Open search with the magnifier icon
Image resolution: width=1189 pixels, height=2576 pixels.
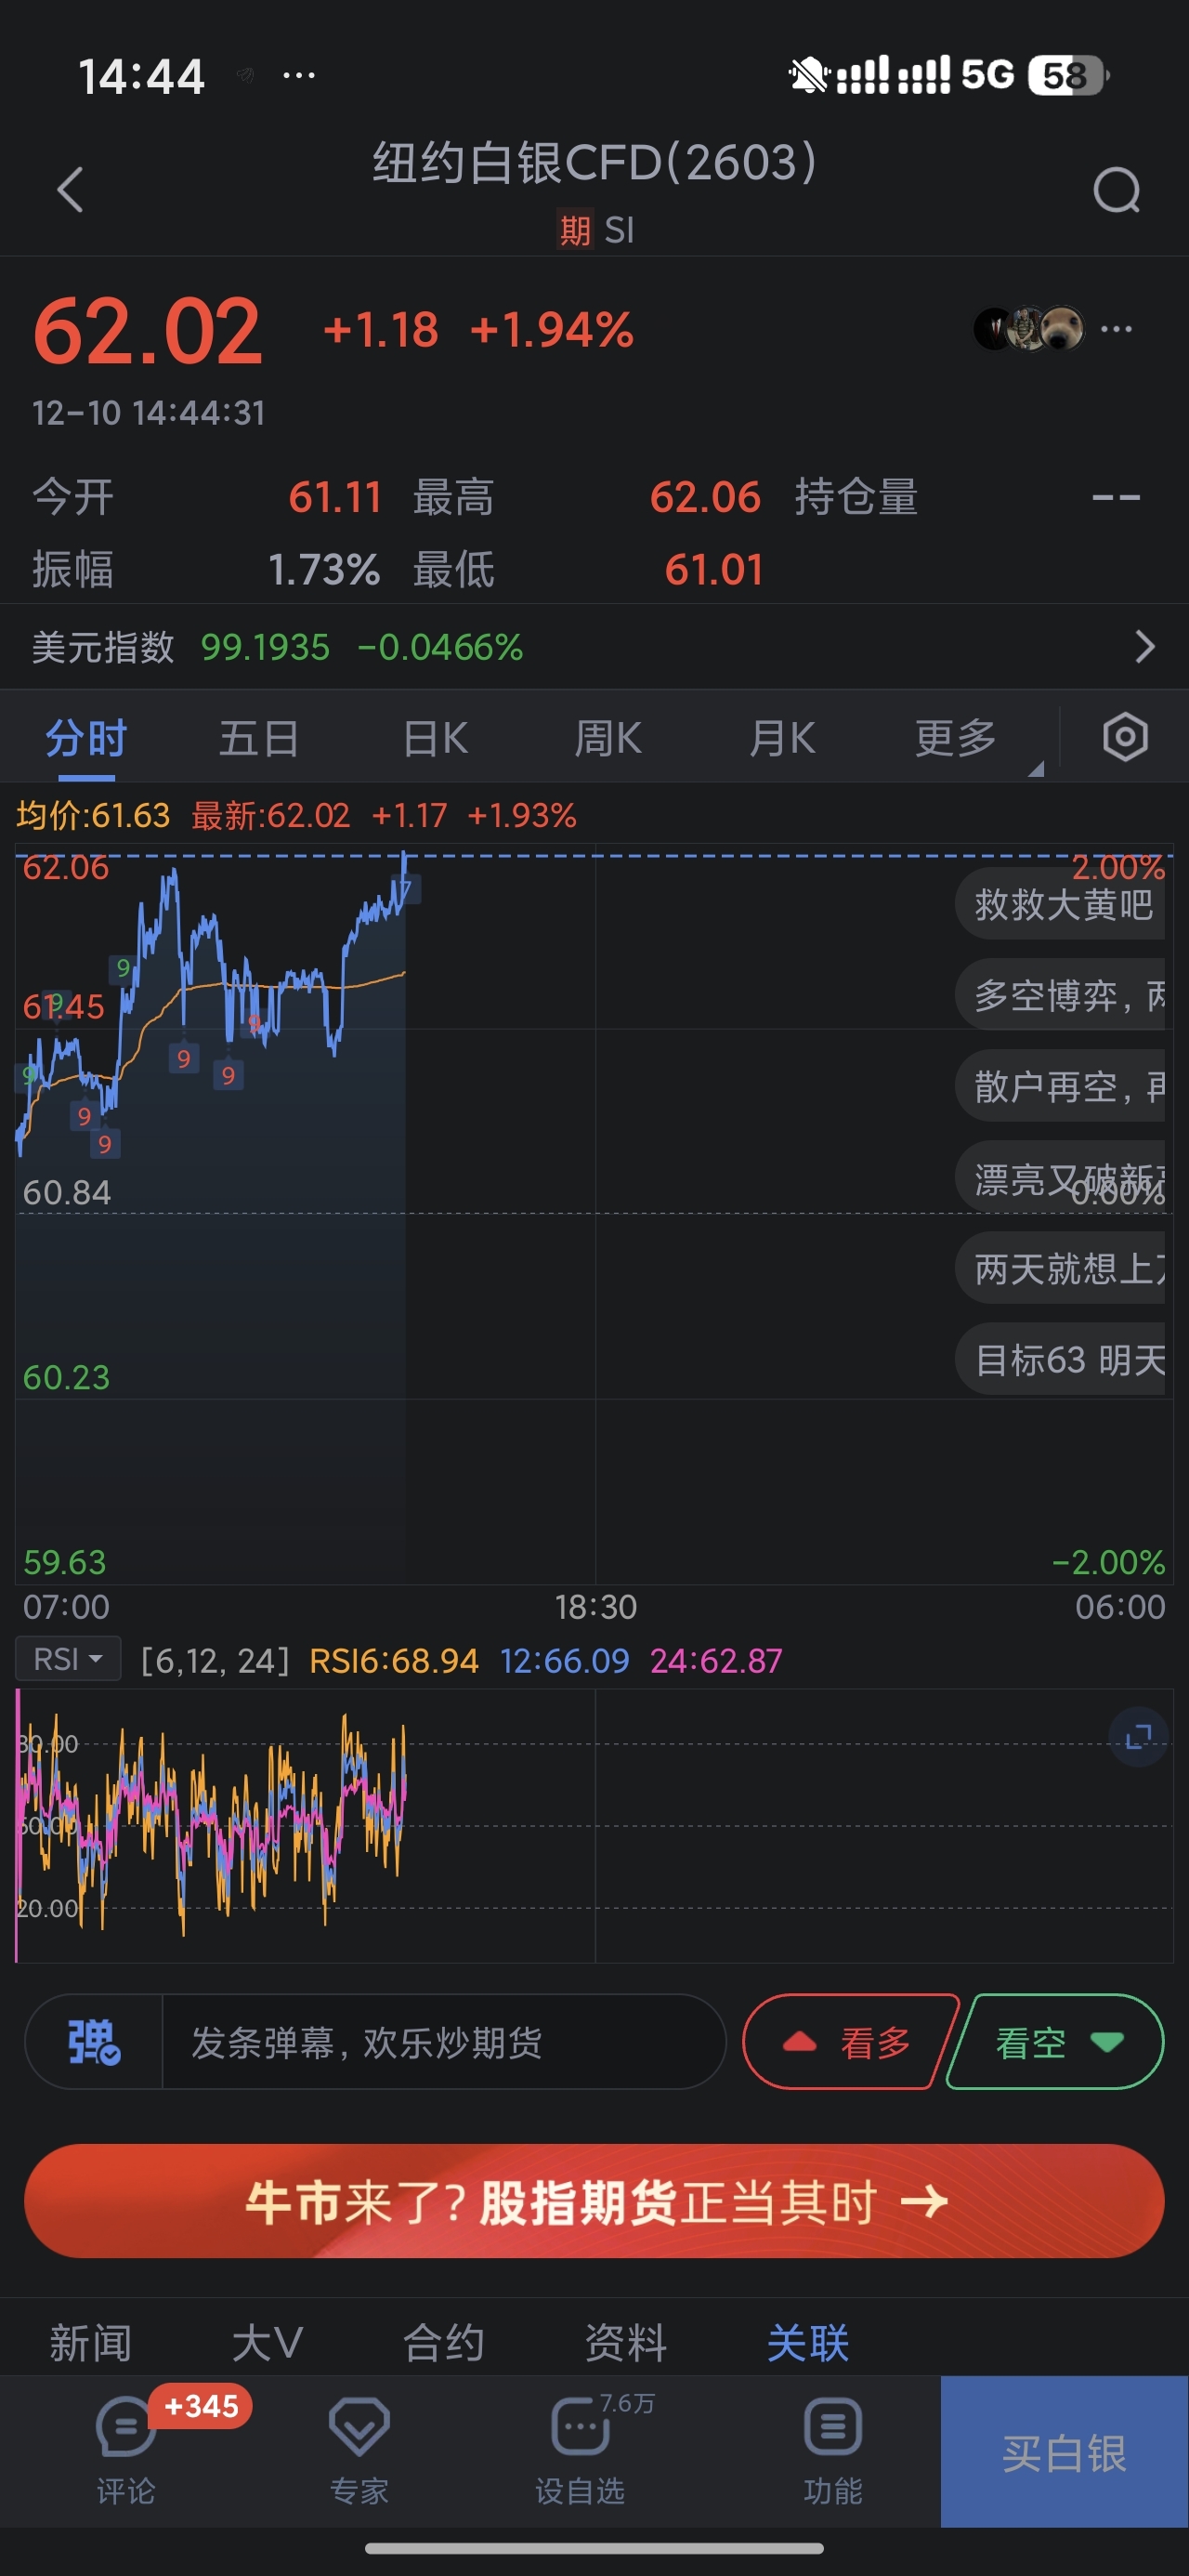(x=1117, y=190)
